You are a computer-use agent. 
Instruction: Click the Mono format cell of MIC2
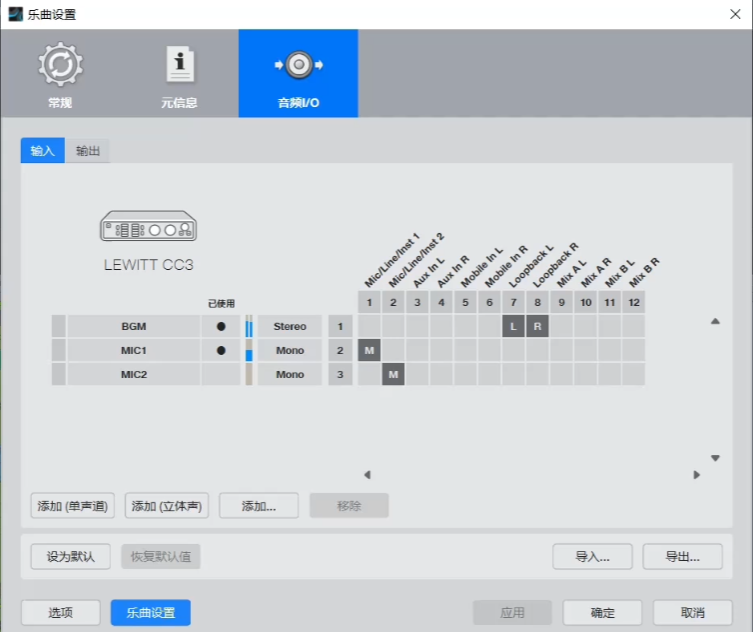click(290, 375)
